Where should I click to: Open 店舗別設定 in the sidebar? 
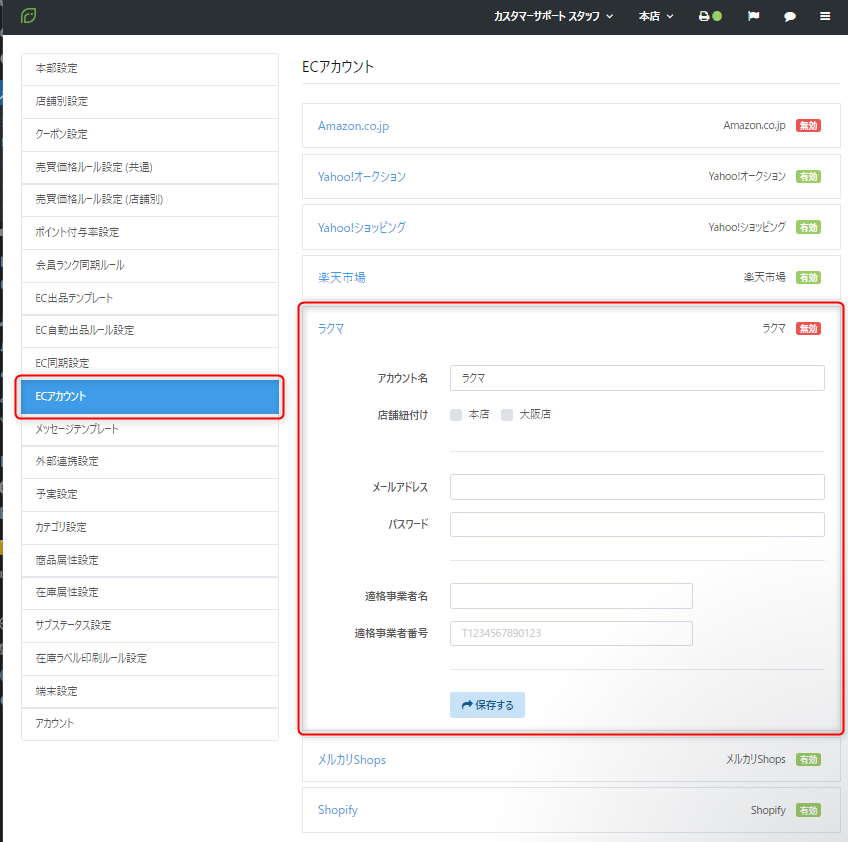150,102
